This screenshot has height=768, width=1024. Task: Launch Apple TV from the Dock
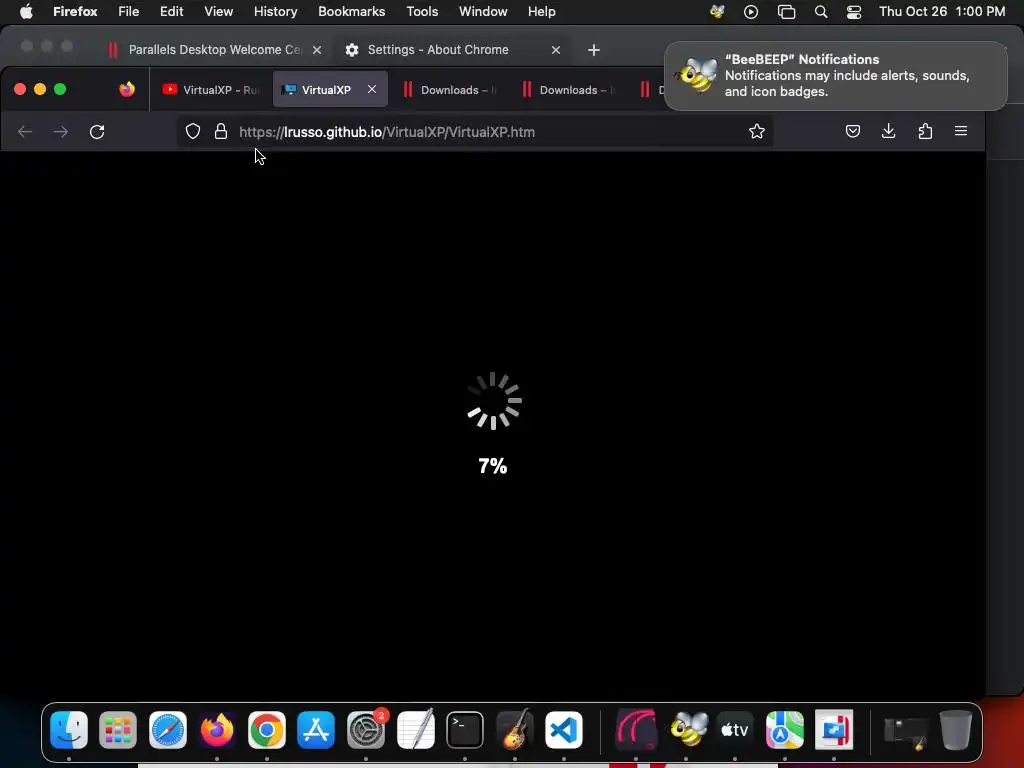(735, 729)
